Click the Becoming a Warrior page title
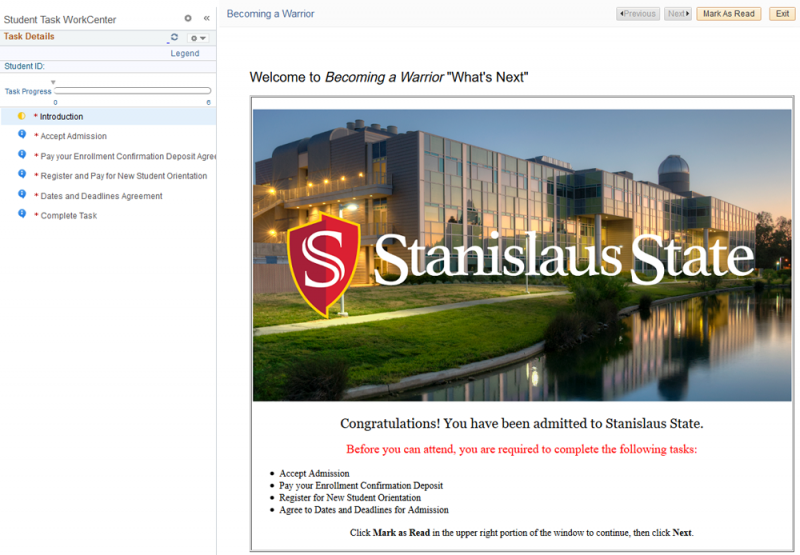 tap(270, 14)
